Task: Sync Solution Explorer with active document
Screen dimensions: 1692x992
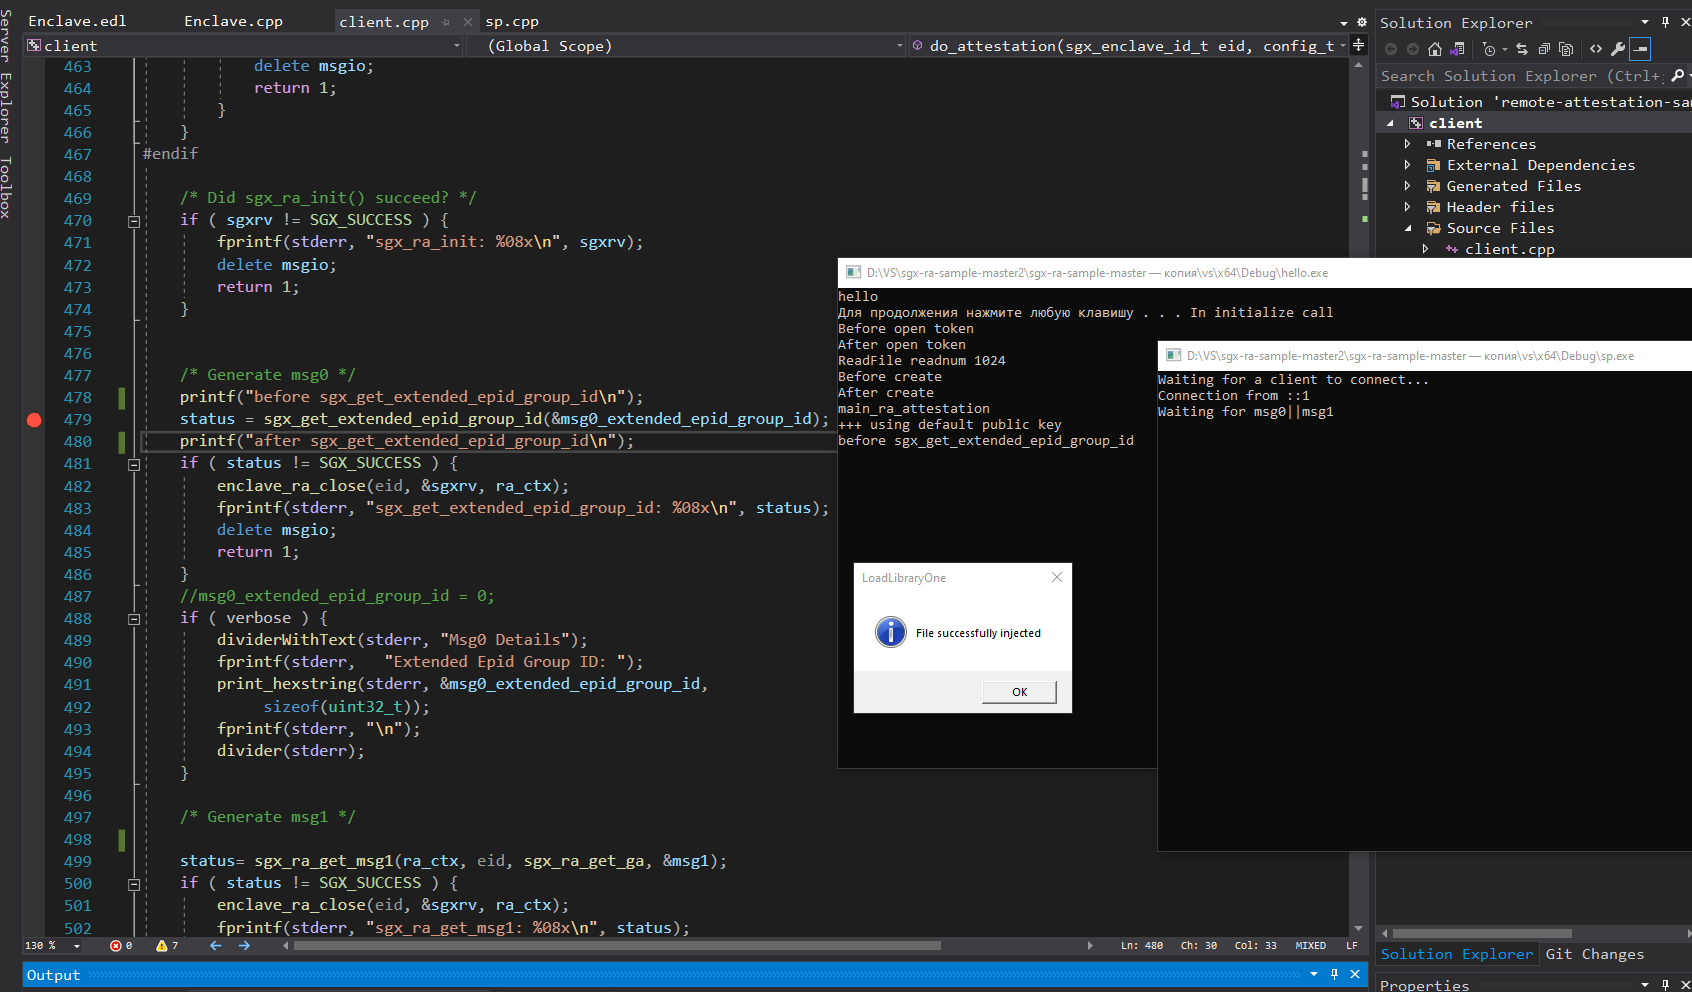Action: (x=1521, y=48)
